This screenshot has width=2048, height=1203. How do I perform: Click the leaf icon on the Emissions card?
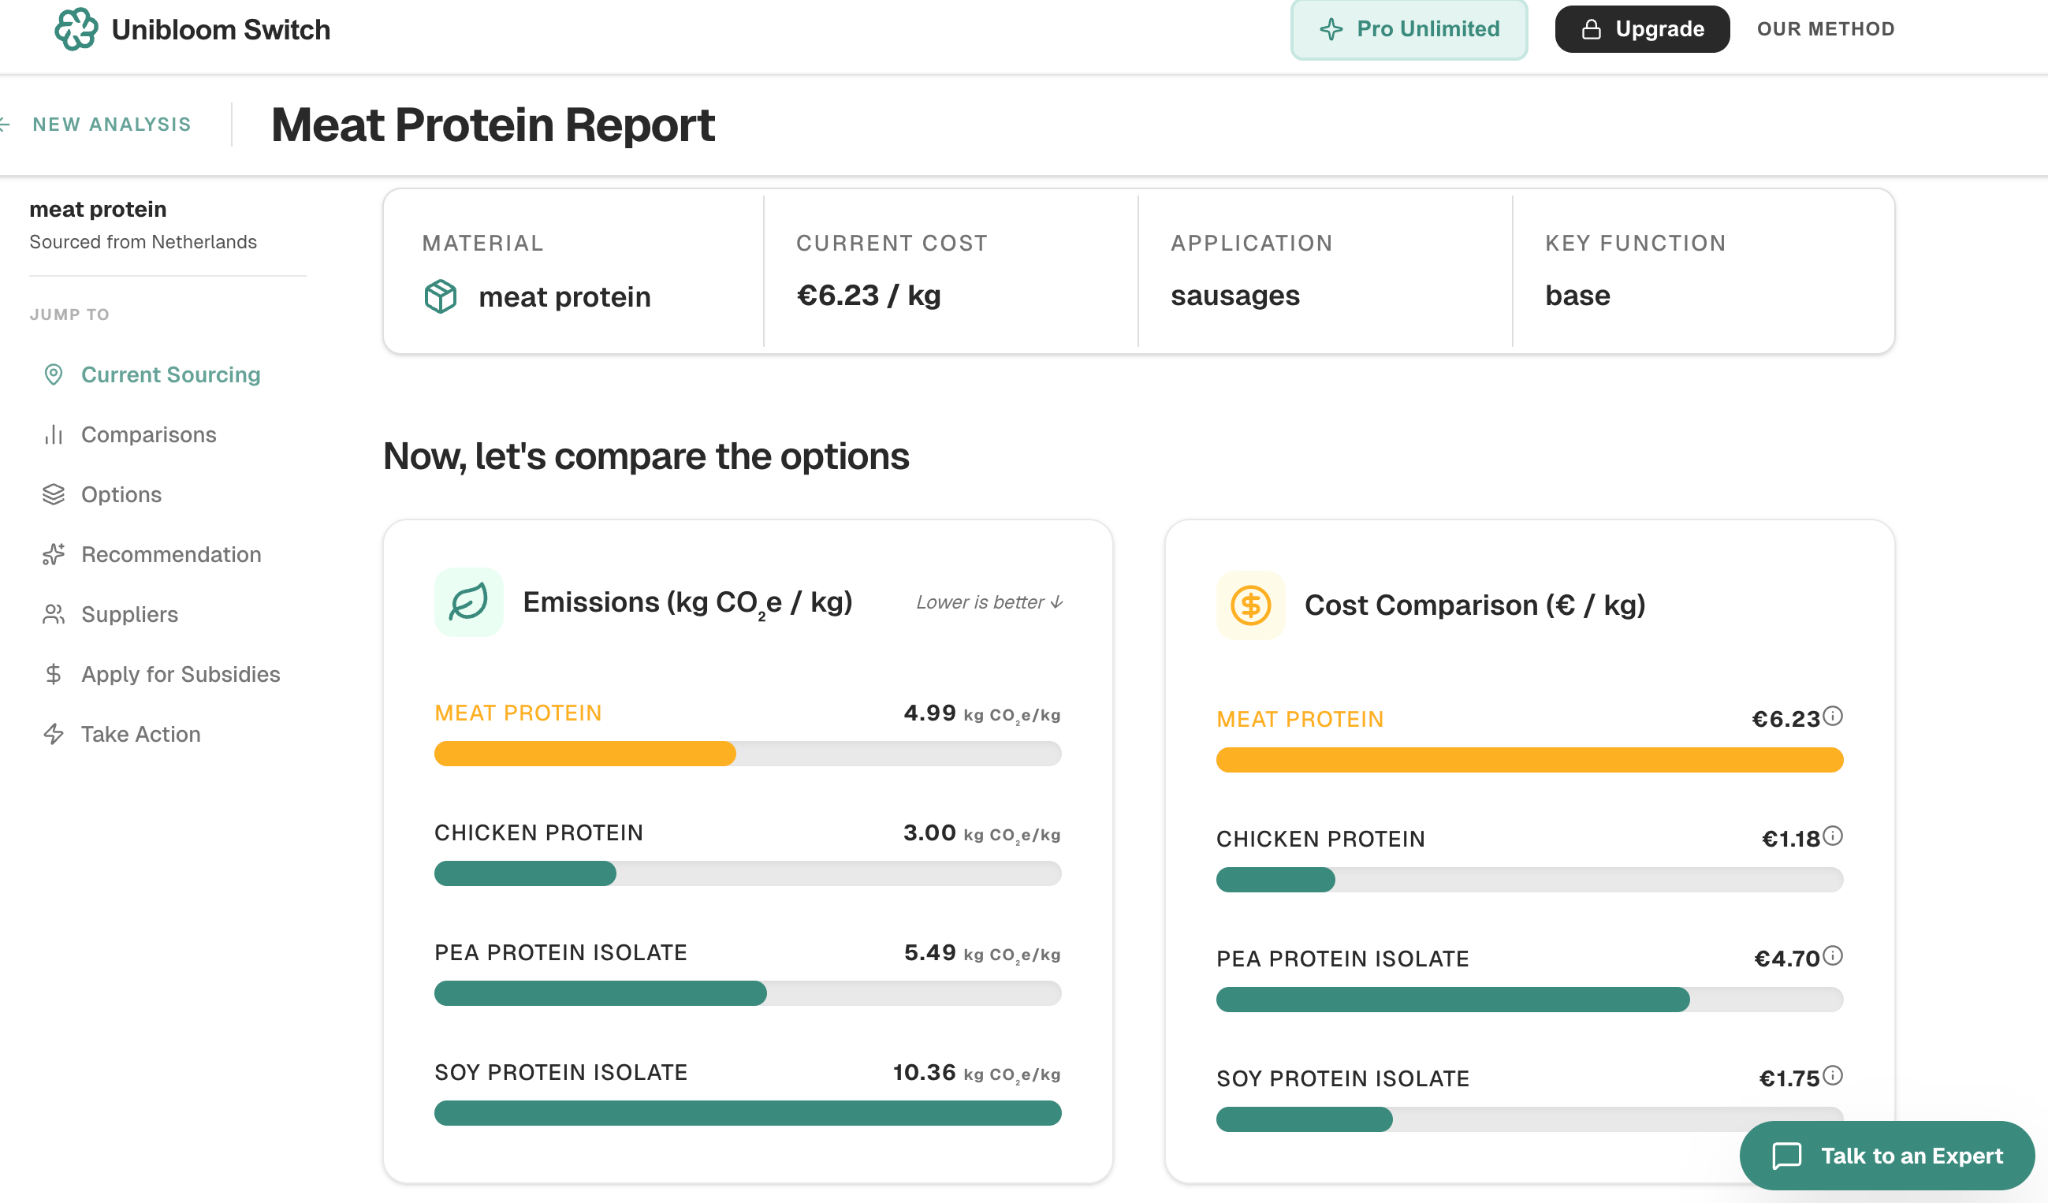468,602
